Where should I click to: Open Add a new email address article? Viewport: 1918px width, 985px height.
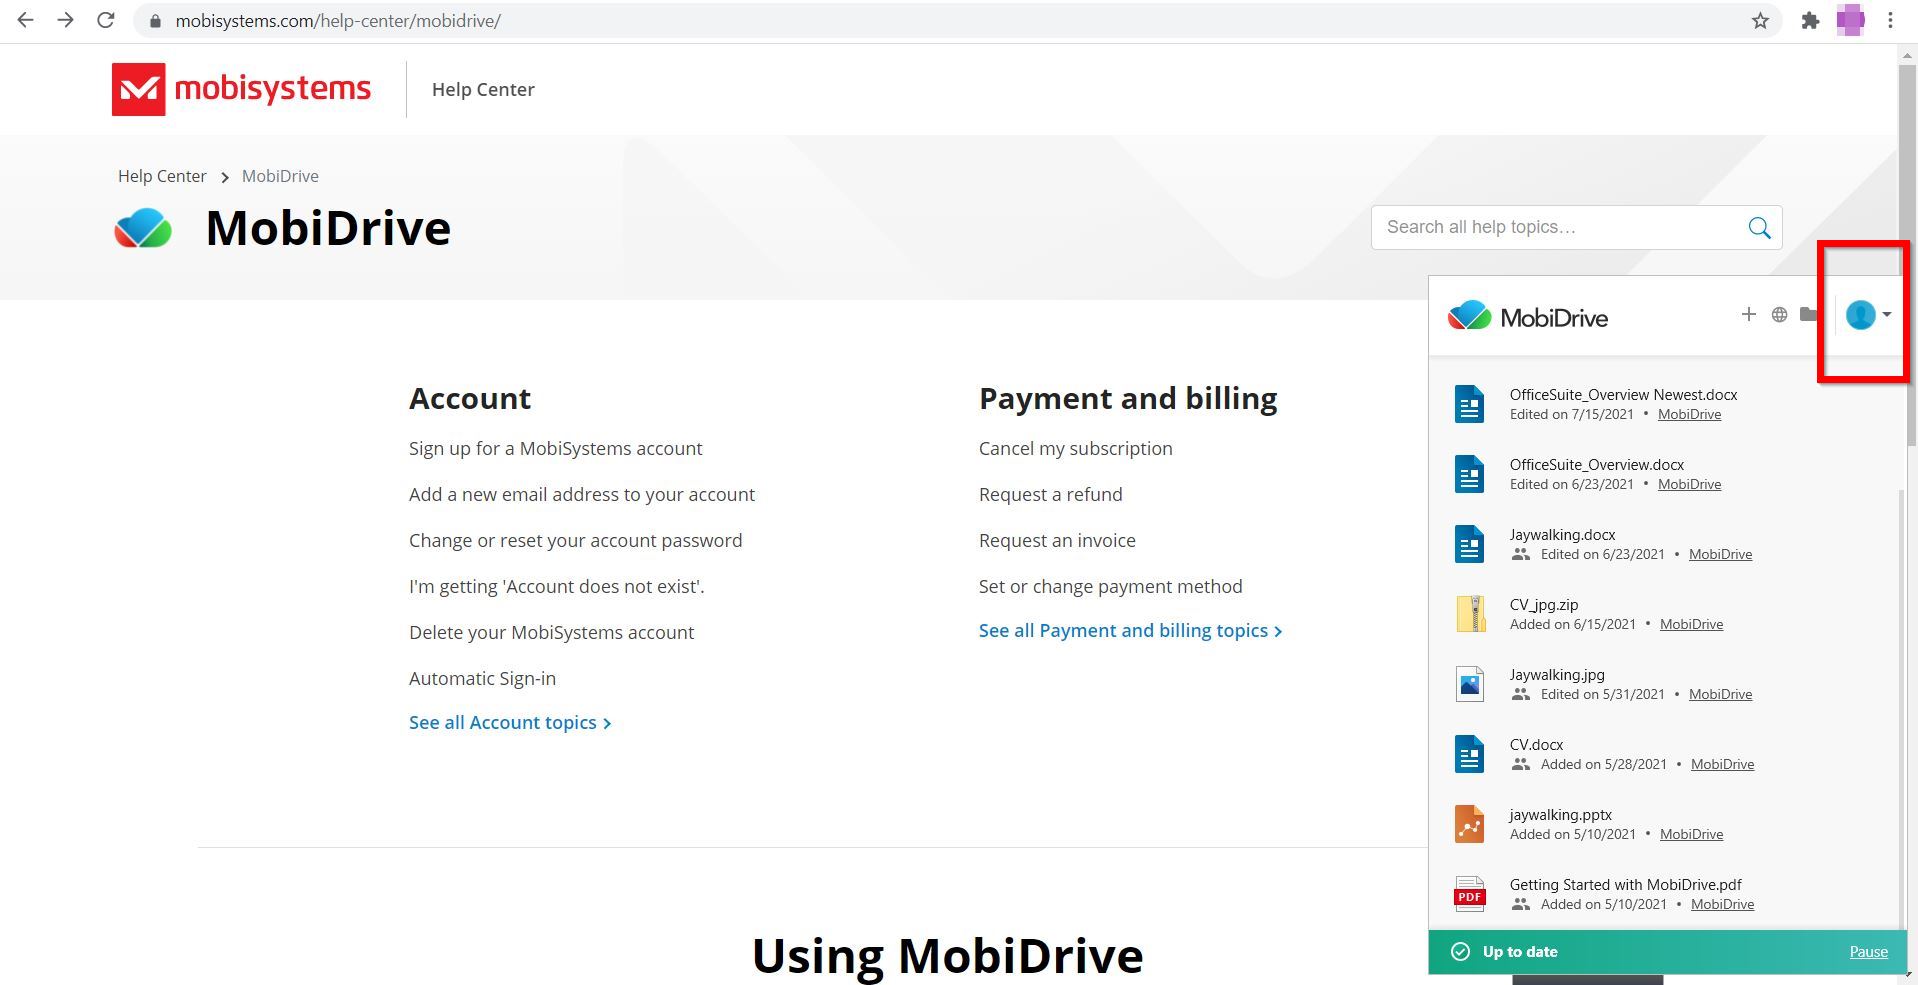pyautogui.click(x=582, y=494)
